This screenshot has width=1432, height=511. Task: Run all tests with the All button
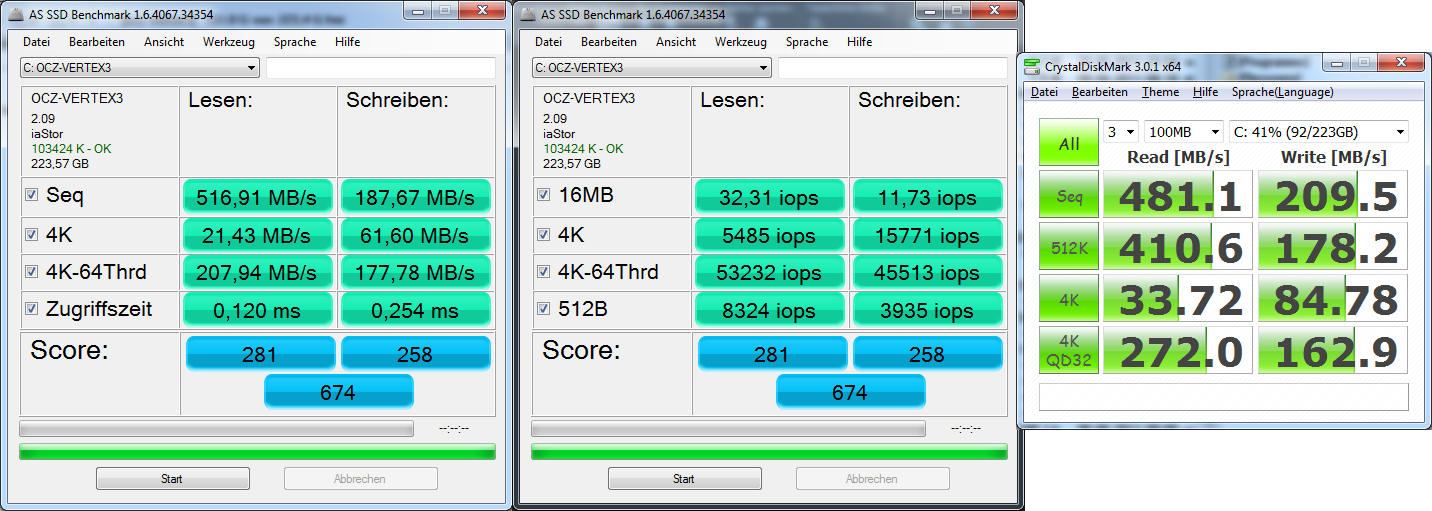pos(1068,143)
